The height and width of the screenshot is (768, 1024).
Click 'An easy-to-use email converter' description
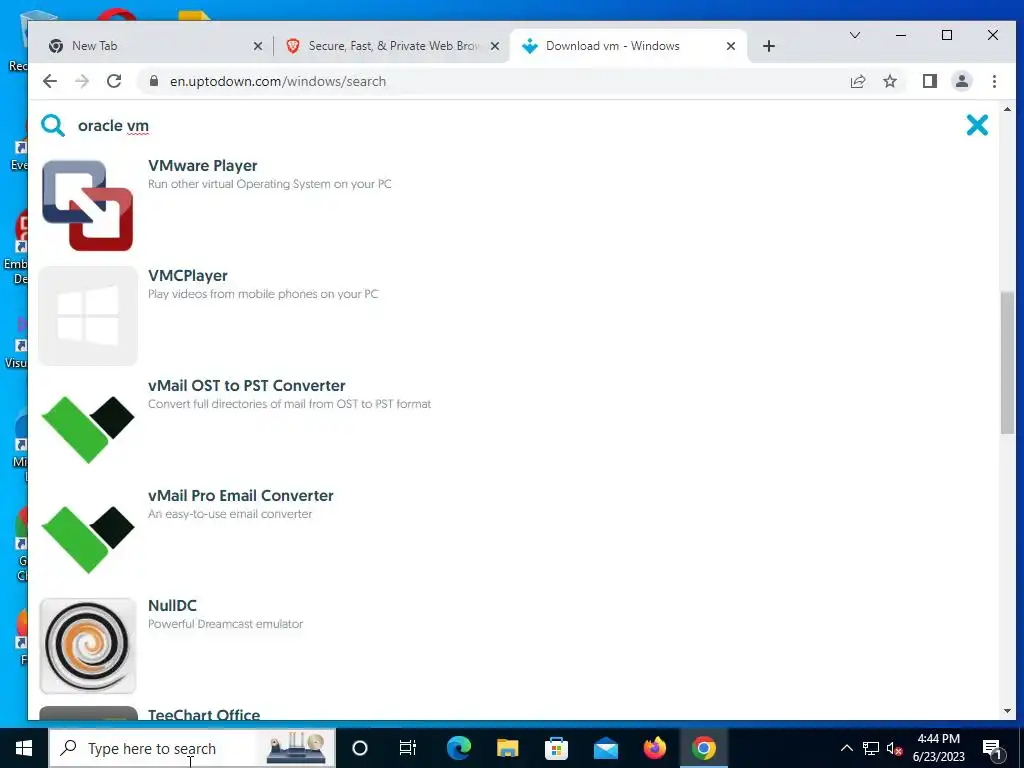pos(230,514)
